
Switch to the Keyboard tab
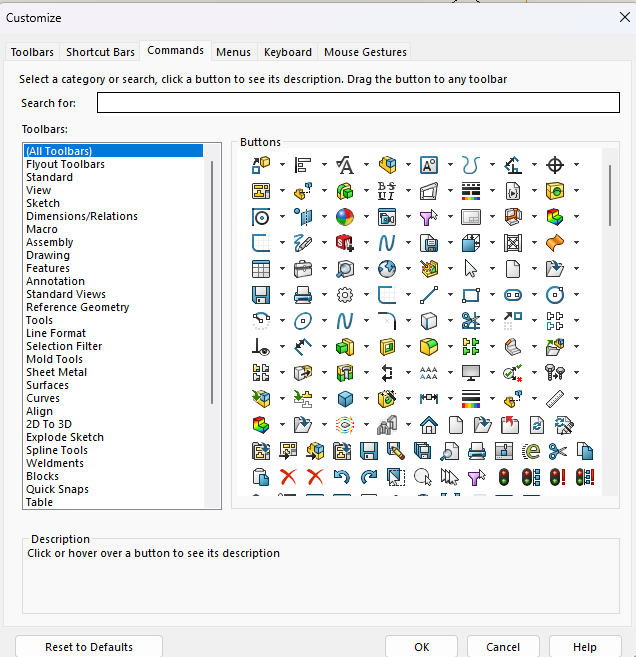pyautogui.click(x=287, y=52)
